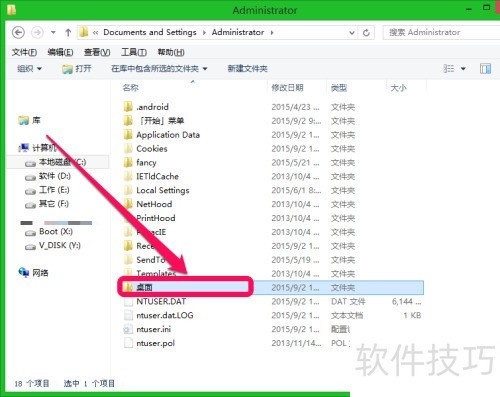Screen dimensions: 500x397
Task: Expand the arrow after Documents and Settings
Action: (204, 33)
